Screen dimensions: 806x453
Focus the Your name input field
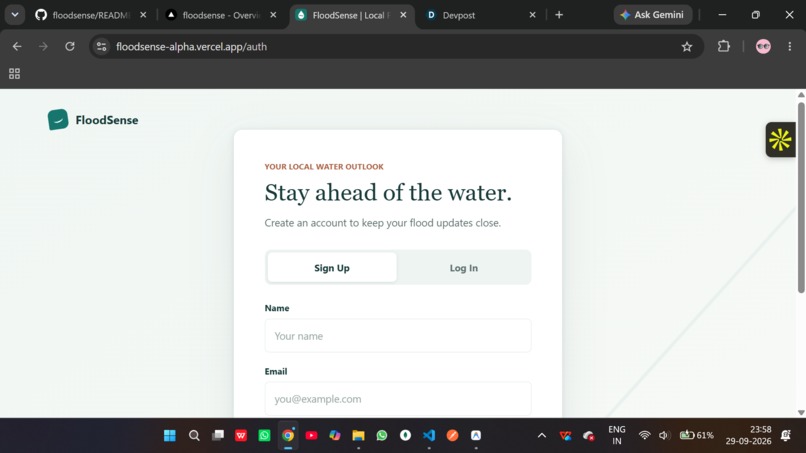point(398,336)
